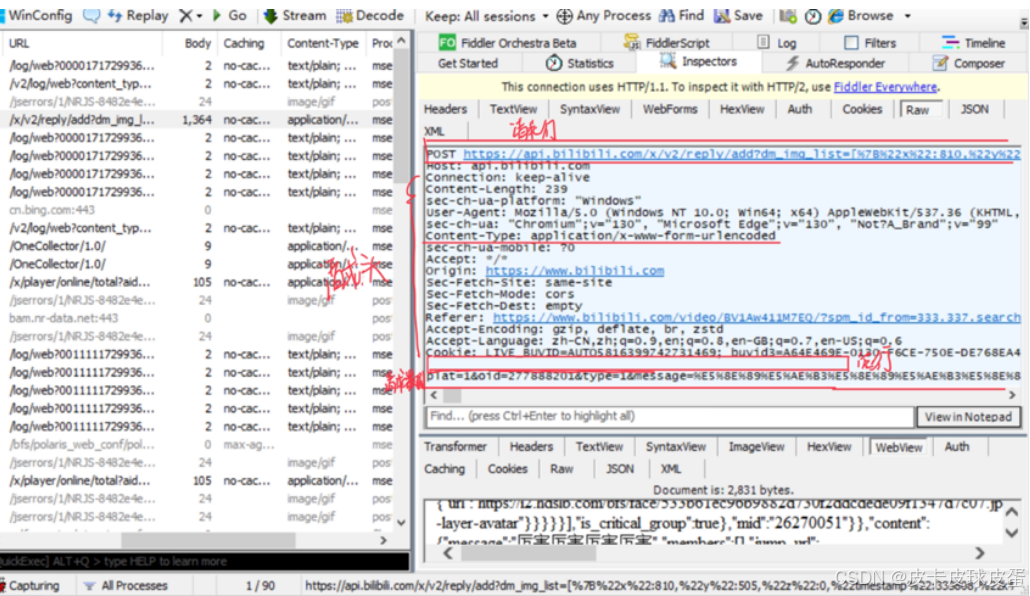The image size is (1030, 596).
Task: Click response WebView scroll down arrow
Action: point(1012,533)
